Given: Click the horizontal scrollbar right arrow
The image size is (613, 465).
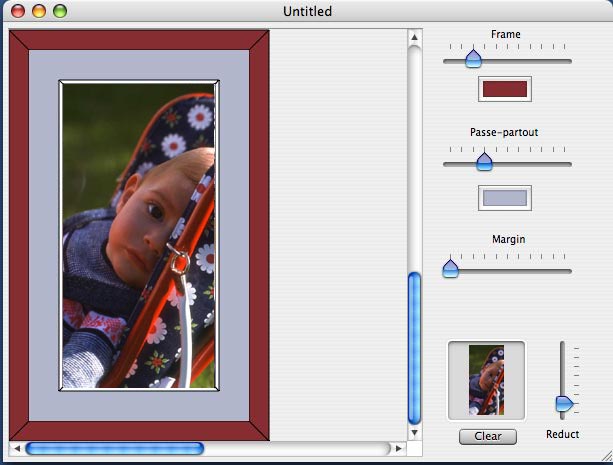Looking at the screenshot, I should coord(399,448).
